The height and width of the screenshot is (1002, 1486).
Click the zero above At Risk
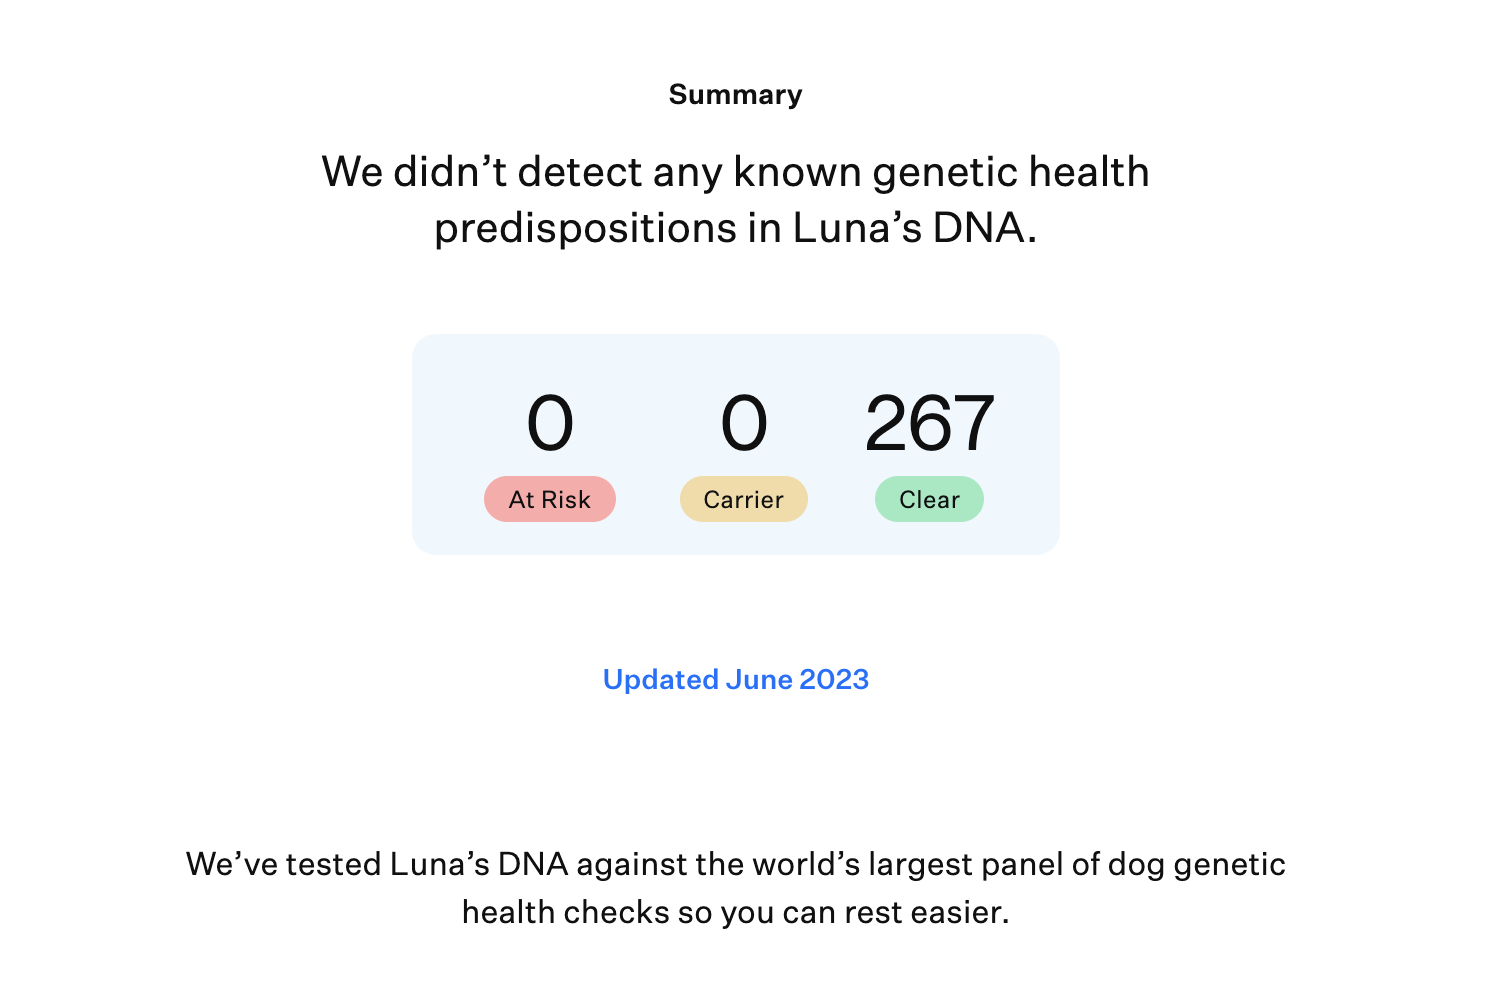click(550, 423)
